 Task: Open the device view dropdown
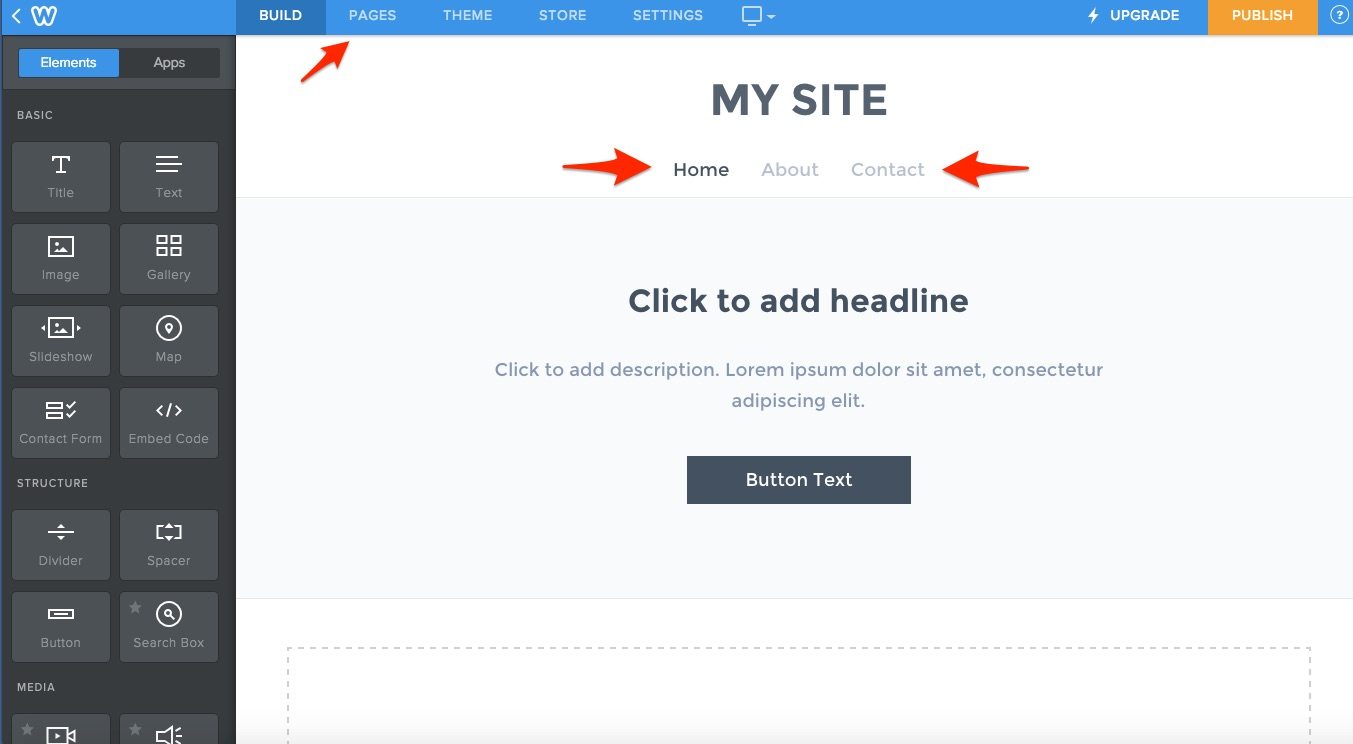click(758, 16)
